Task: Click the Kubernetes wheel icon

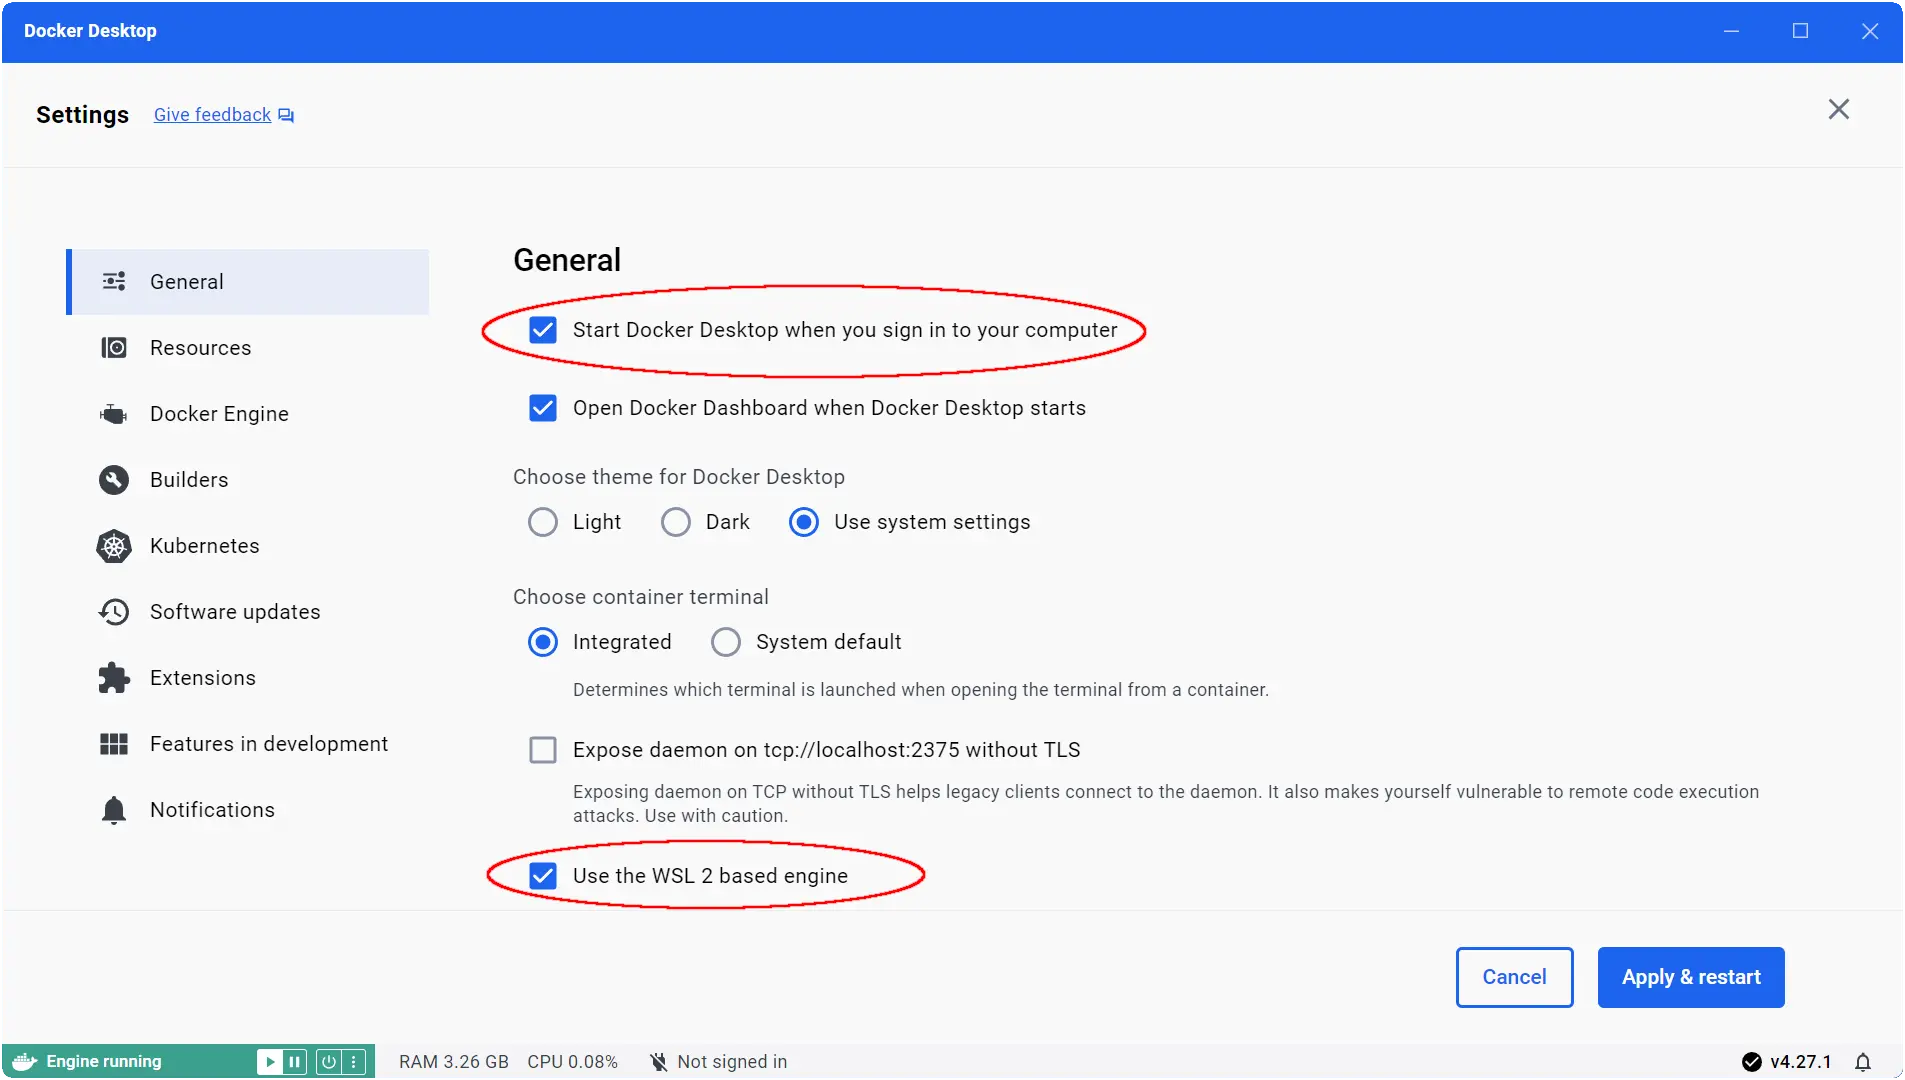Action: (x=114, y=545)
